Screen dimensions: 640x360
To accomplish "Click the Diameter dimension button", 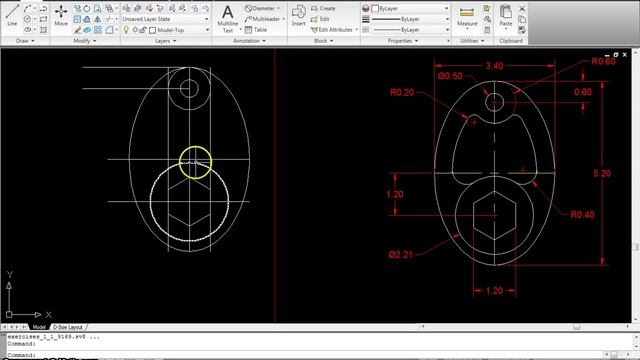I will coord(260,8).
